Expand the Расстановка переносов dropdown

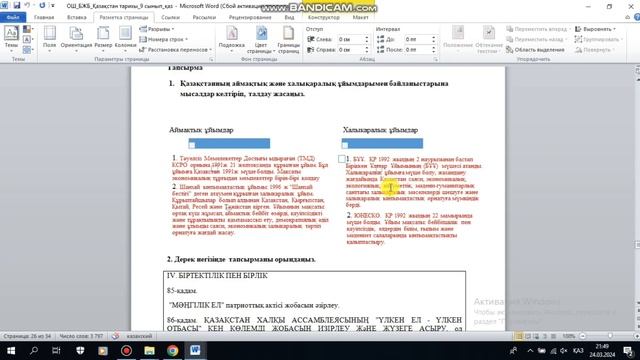coord(176,50)
